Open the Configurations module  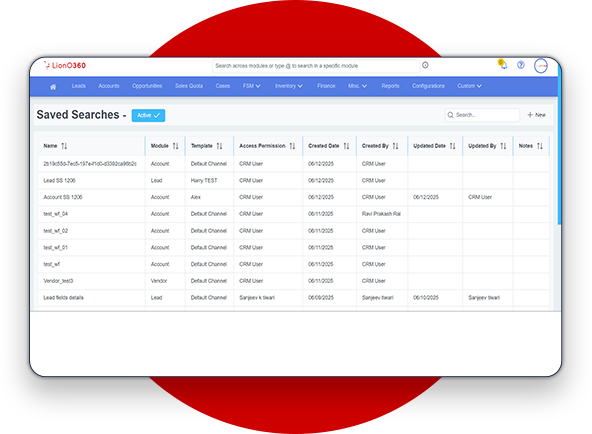coord(428,86)
